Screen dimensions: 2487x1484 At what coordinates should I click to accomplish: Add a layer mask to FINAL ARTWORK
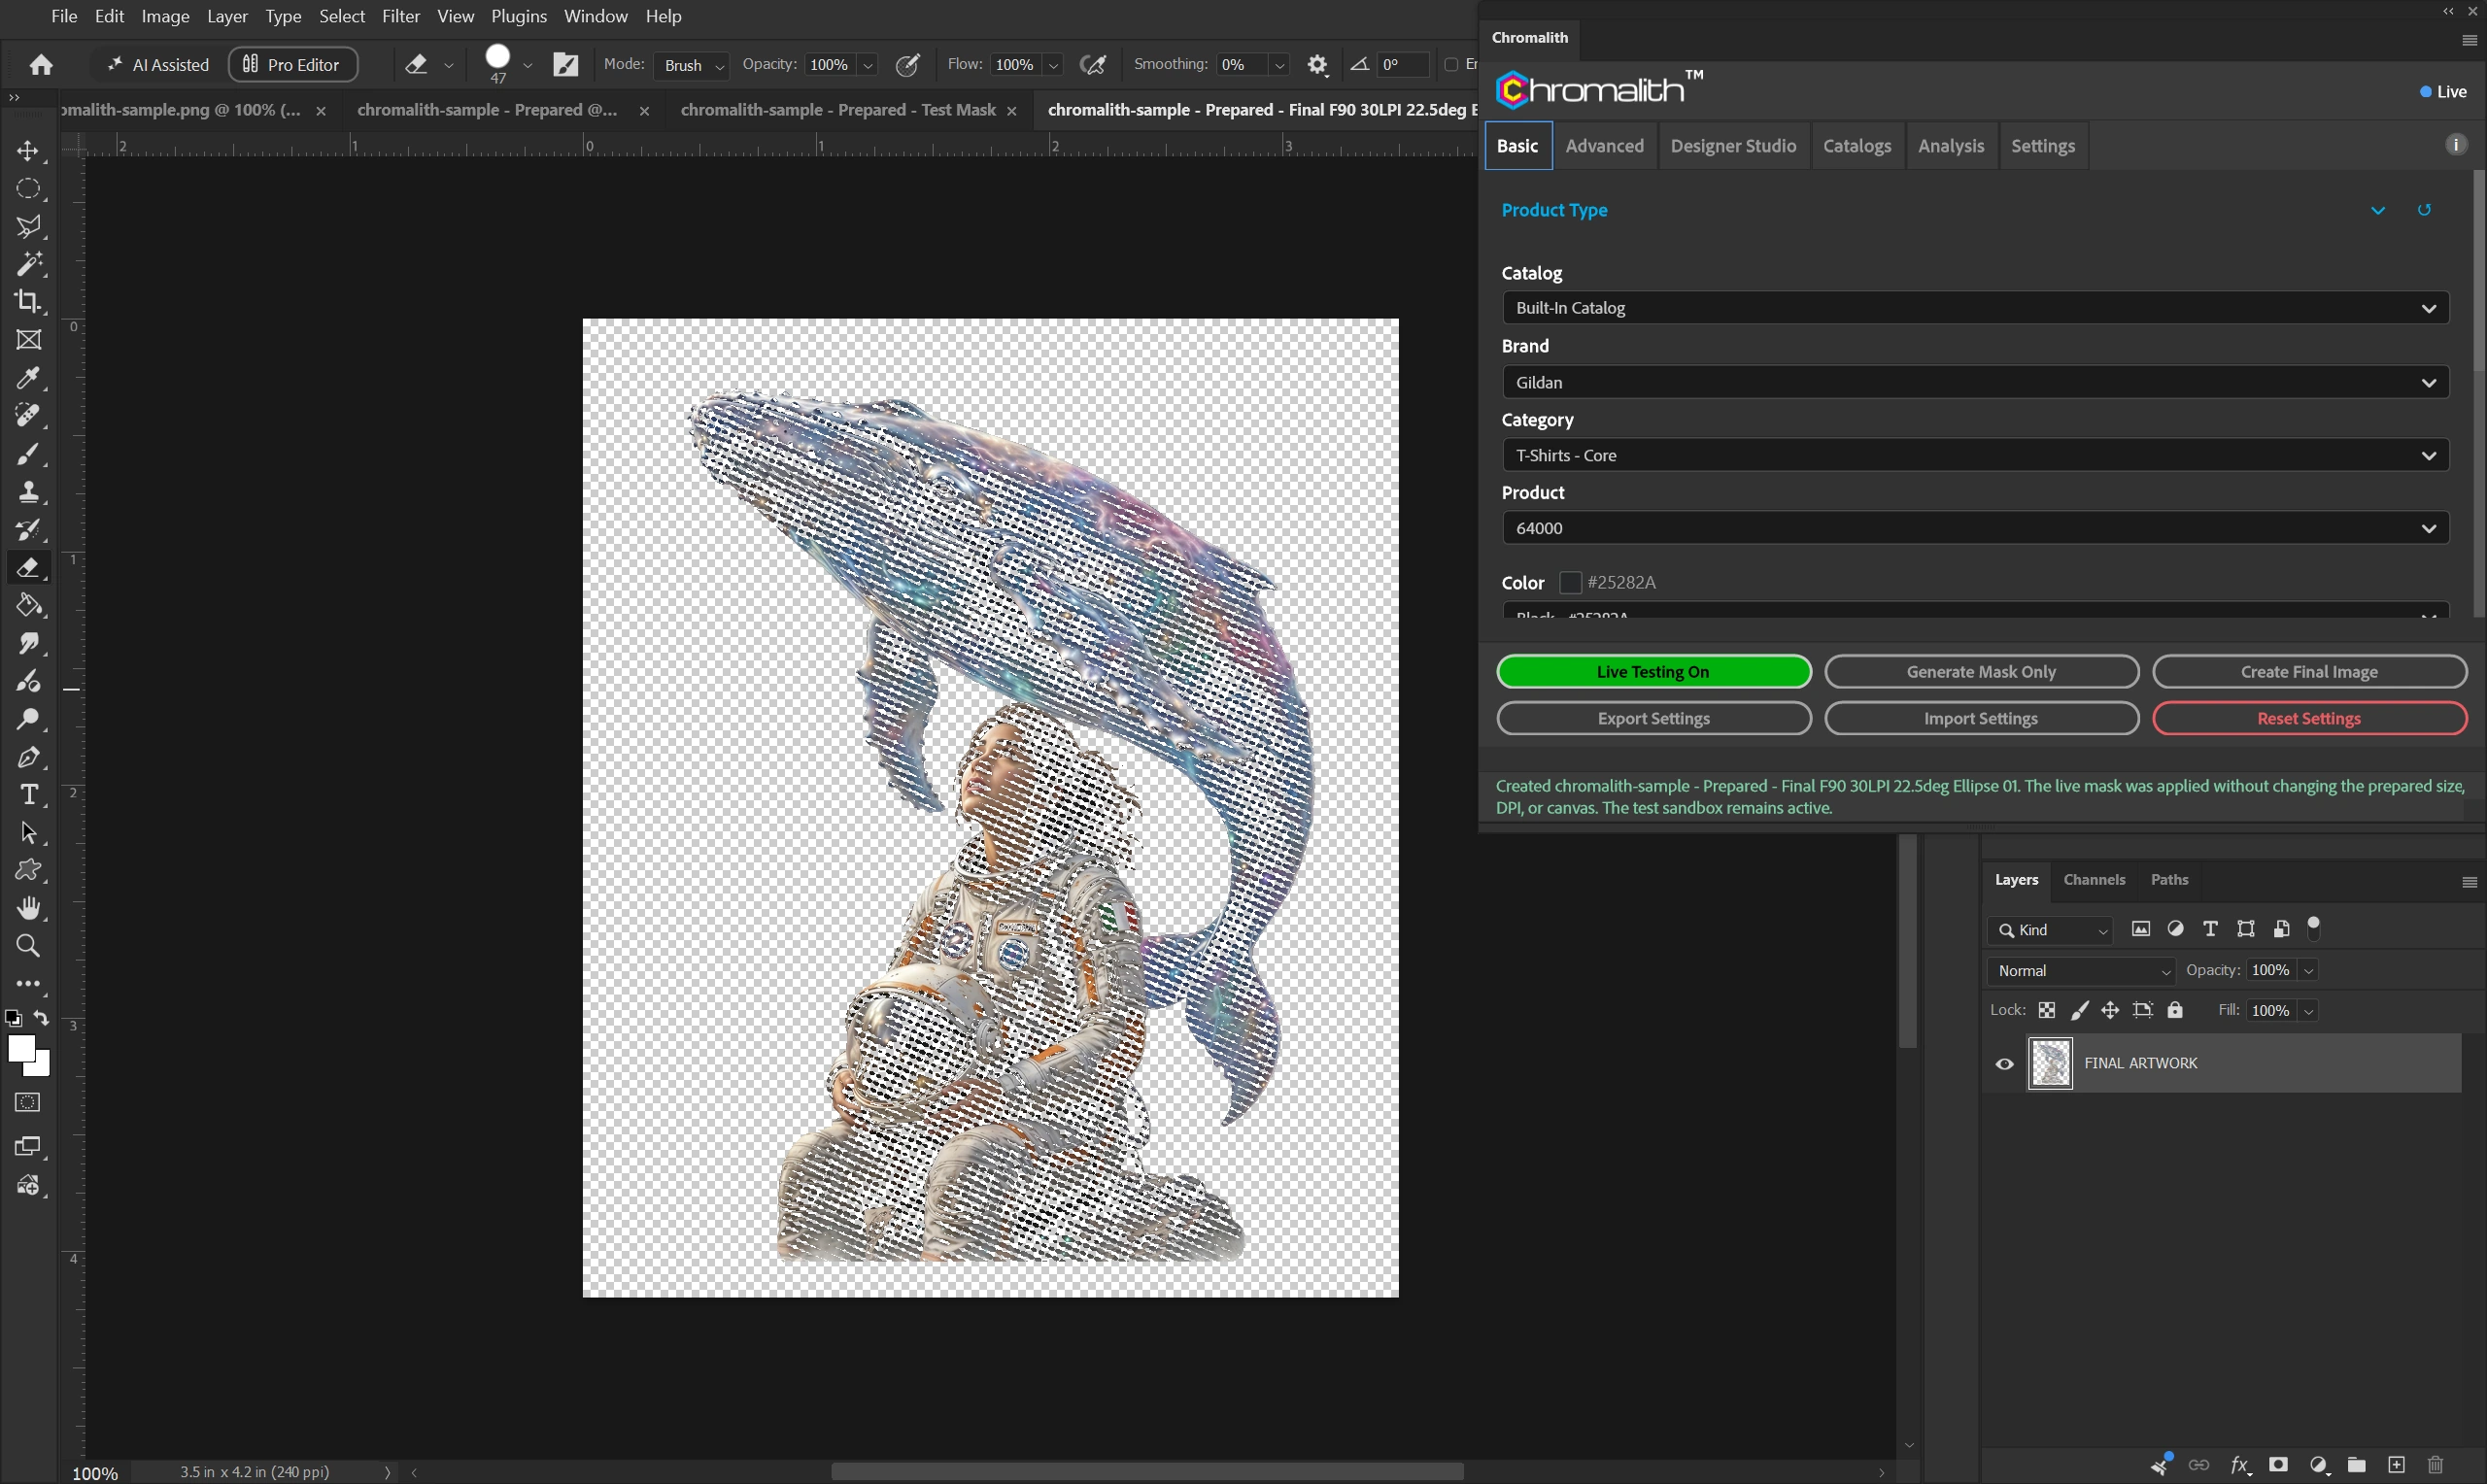(2279, 1465)
